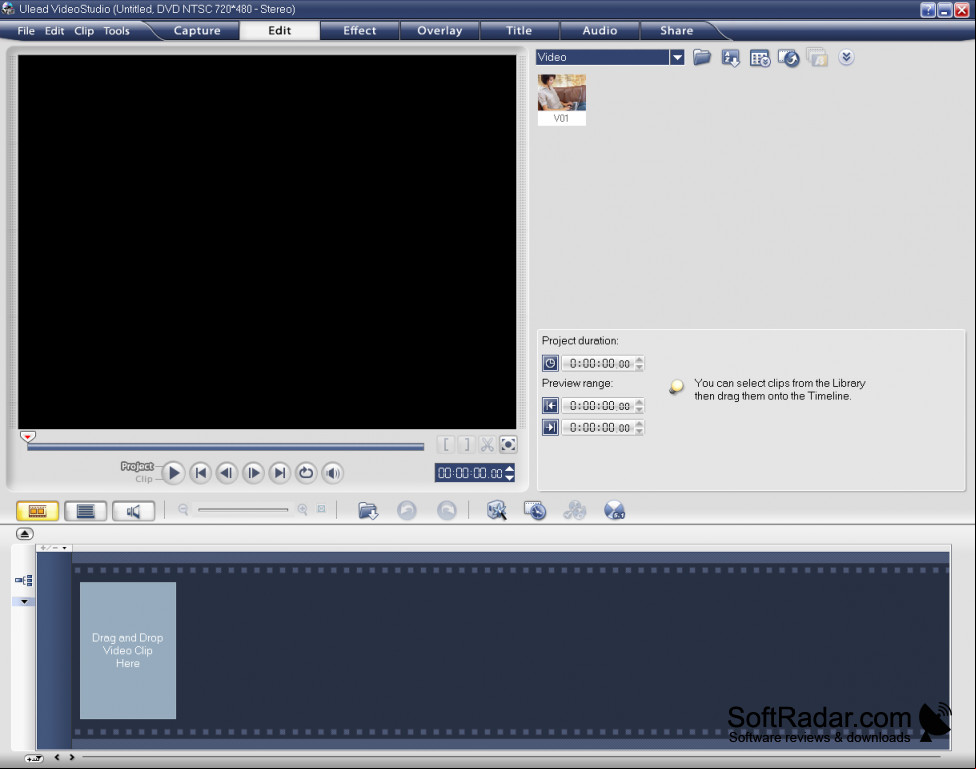The height and width of the screenshot is (769, 976).
Task: Step to the next frame
Action: click(x=253, y=473)
